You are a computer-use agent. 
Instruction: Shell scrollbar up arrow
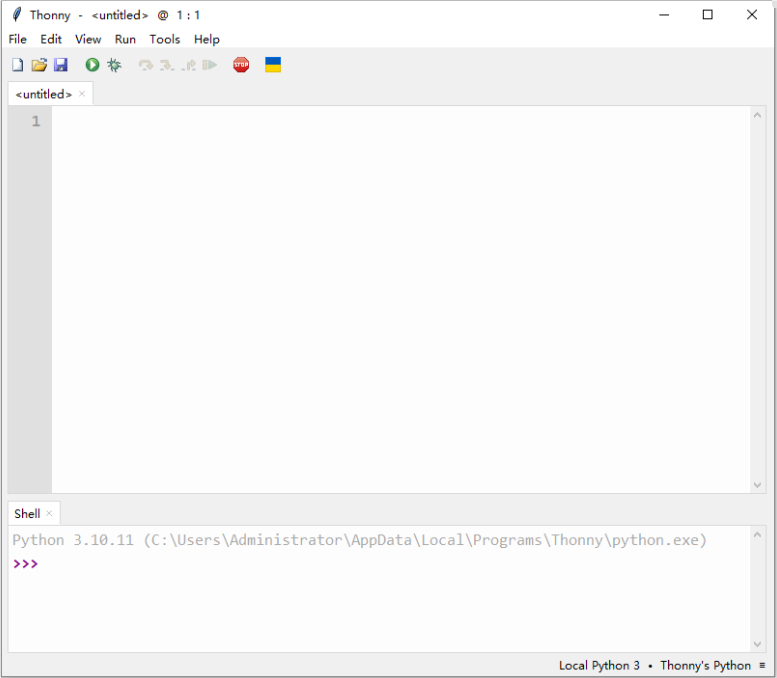pyautogui.click(x=757, y=535)
